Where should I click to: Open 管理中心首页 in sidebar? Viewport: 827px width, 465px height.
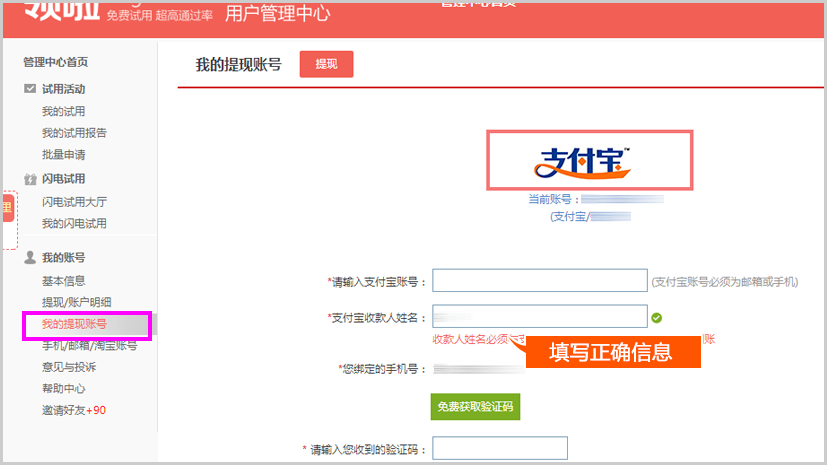click(x=55, y=62)
